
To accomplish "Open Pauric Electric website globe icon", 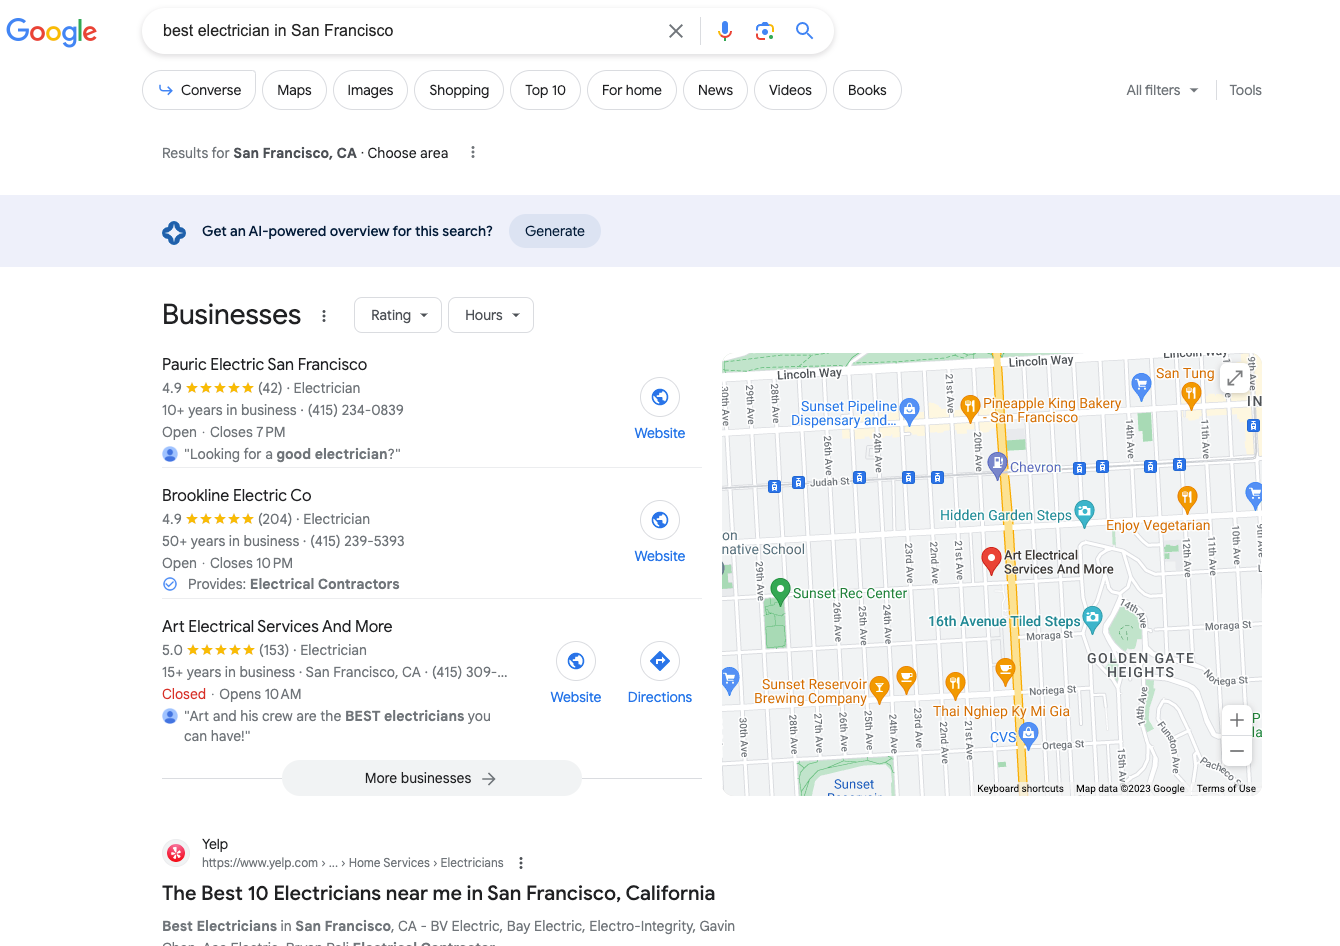I will click(660, 397).
